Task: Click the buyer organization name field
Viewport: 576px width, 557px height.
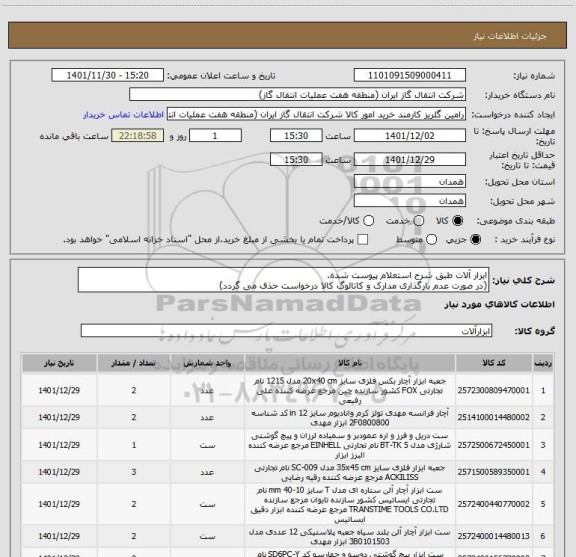Action: click(x=297, y=95)
